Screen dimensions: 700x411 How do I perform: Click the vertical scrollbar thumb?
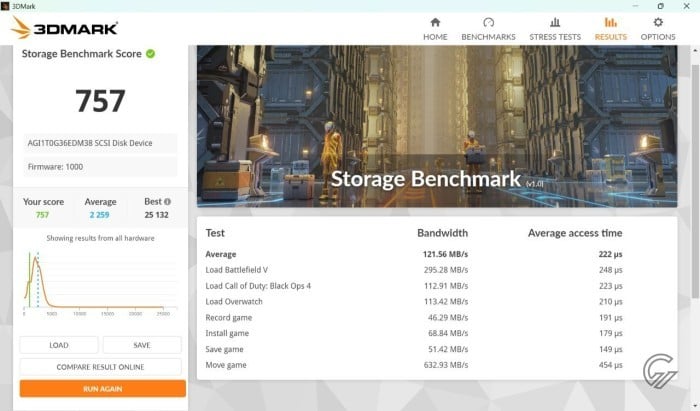point(695,181)
